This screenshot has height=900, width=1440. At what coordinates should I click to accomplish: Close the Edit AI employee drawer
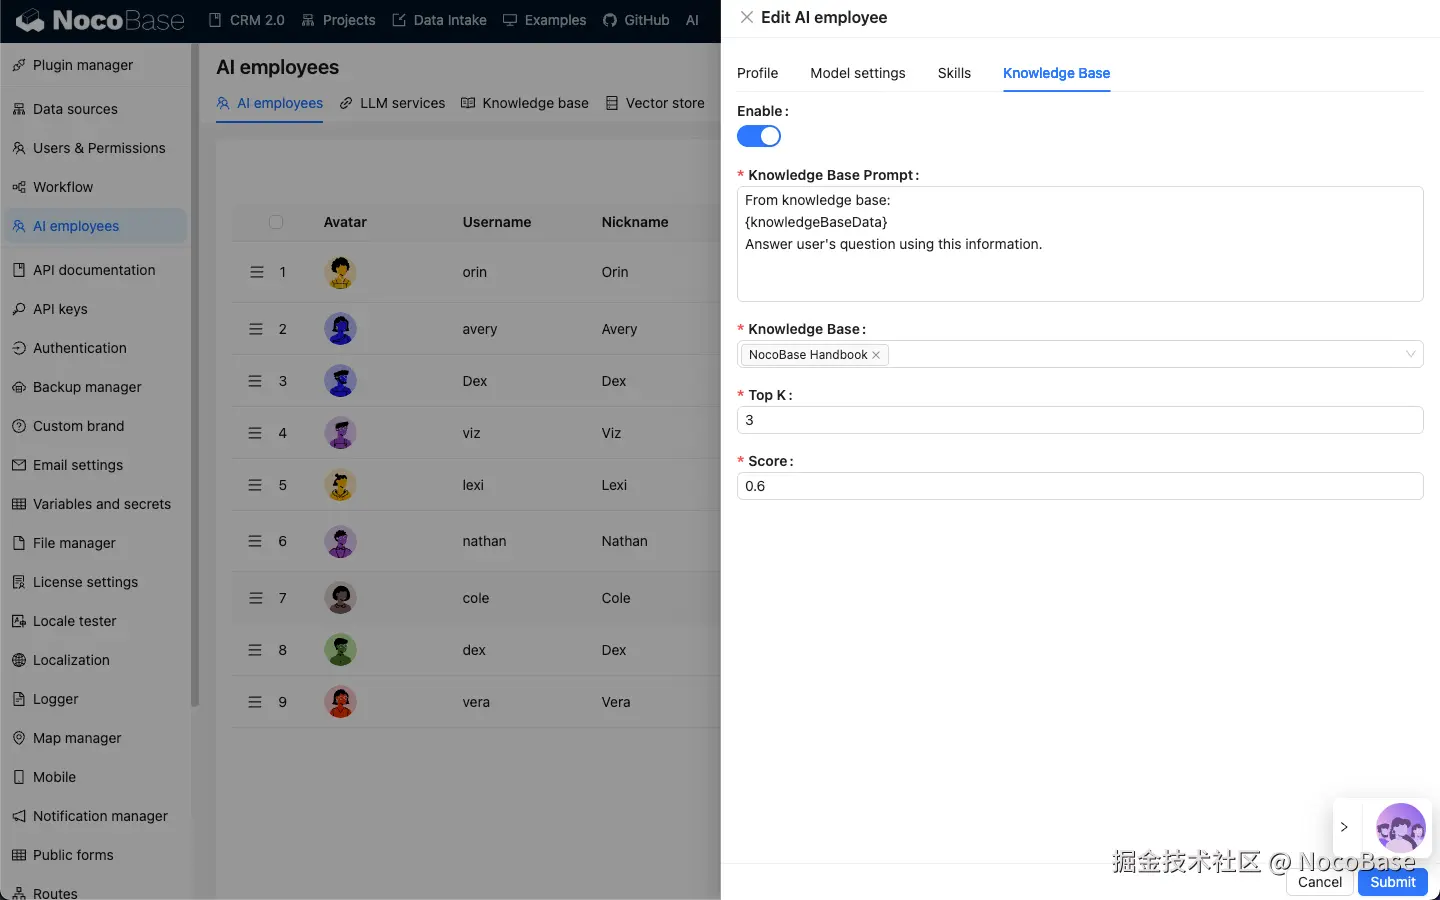747,17
